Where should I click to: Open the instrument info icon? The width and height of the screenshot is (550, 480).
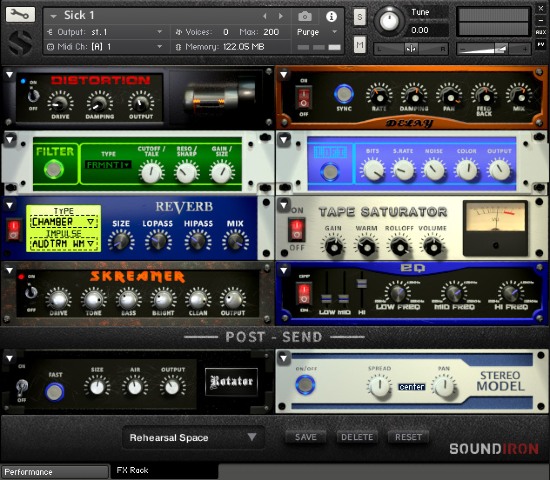click(x=331, y=16)
